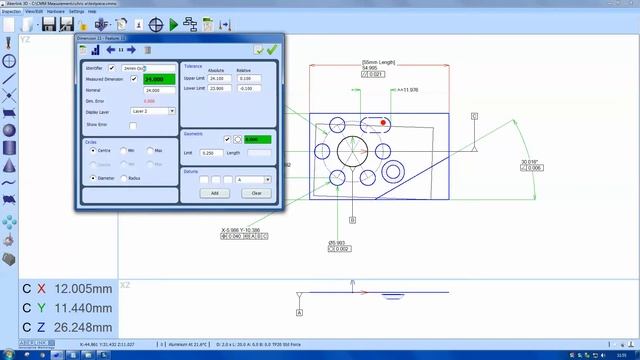Screen dimensions: 640x360
Task: Click the padlock icon in toolbar
Action: coord(83,26)
